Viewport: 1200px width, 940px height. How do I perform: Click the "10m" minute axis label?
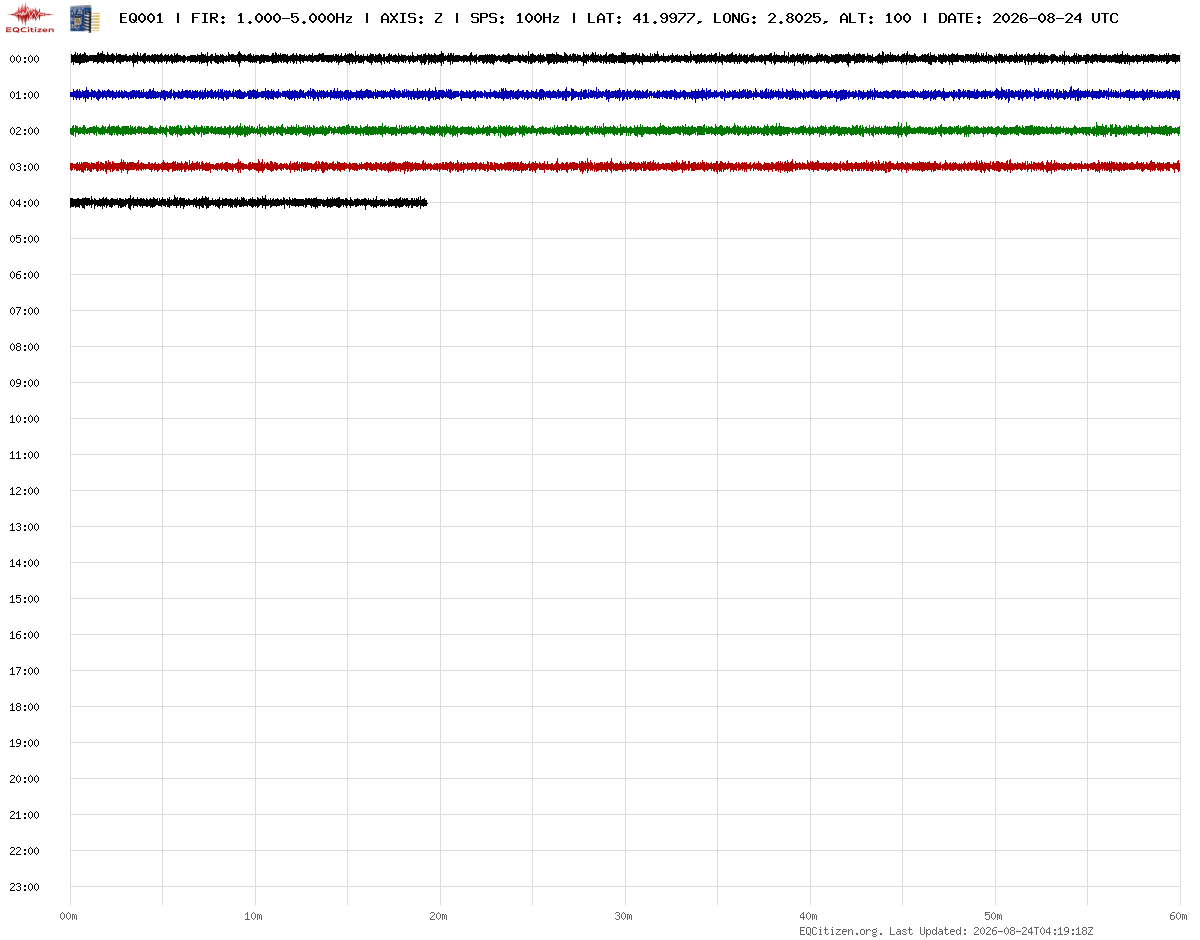pos(254,916)
